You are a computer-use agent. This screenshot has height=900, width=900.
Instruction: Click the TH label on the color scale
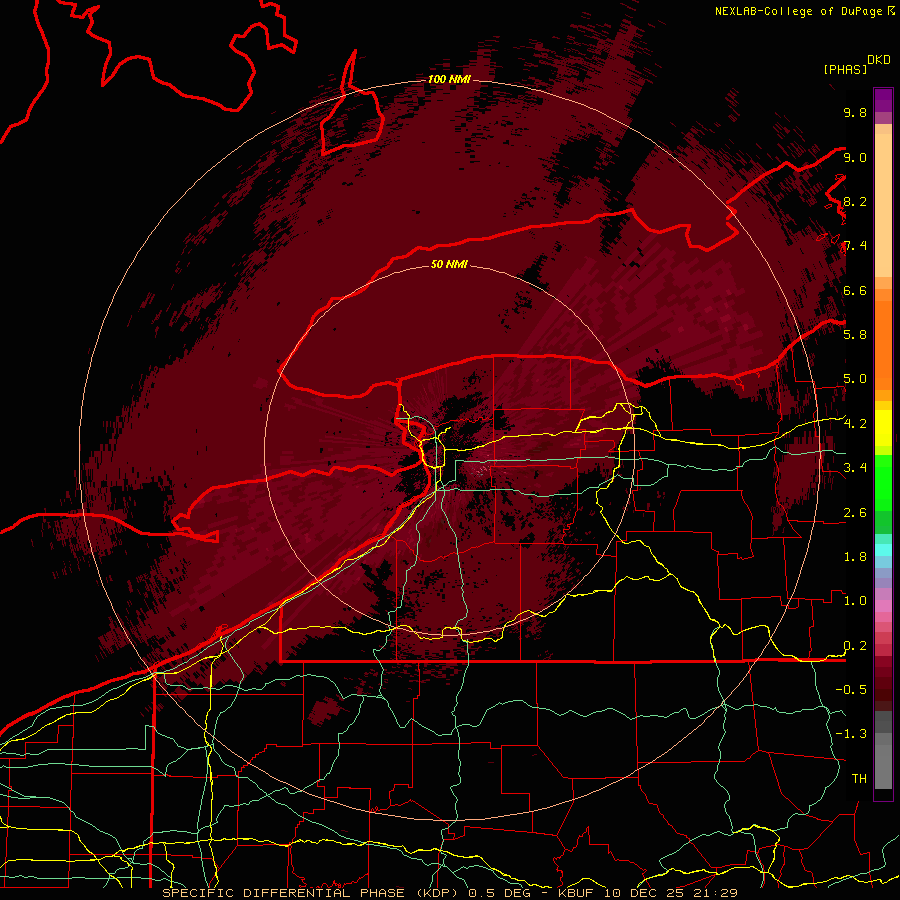859,779
